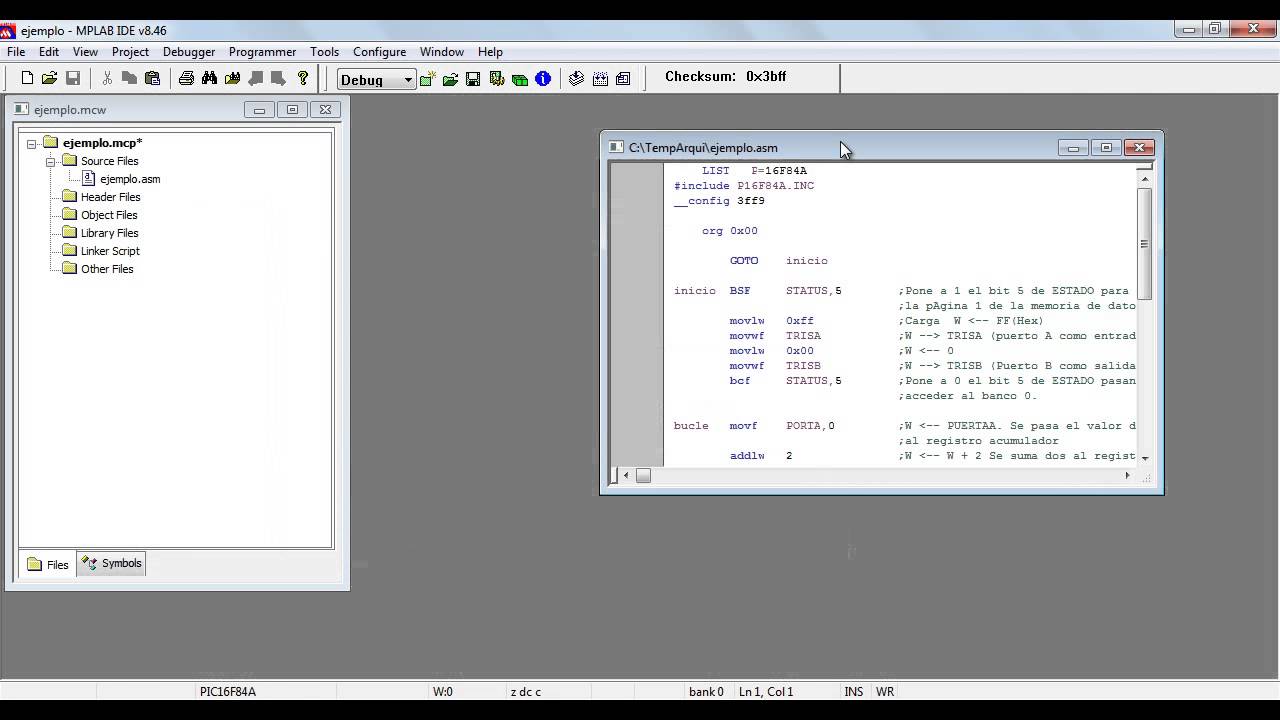This screenshot has width=1280, height=720.
Task: Click the last icon in build toolbar
Action: pyautogui.click(x=623, y=79)
